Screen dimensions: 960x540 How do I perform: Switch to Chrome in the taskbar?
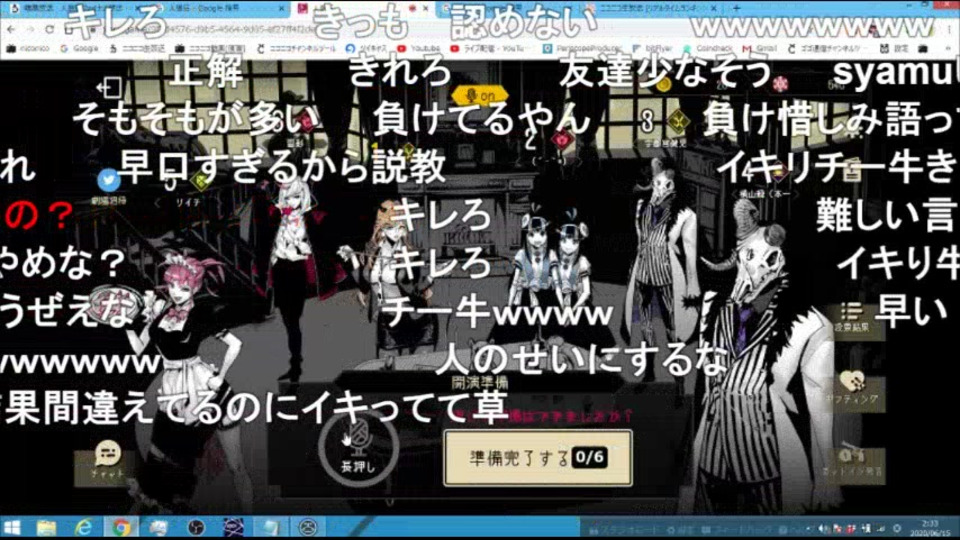pyautogui.click(x=121, y=527)
